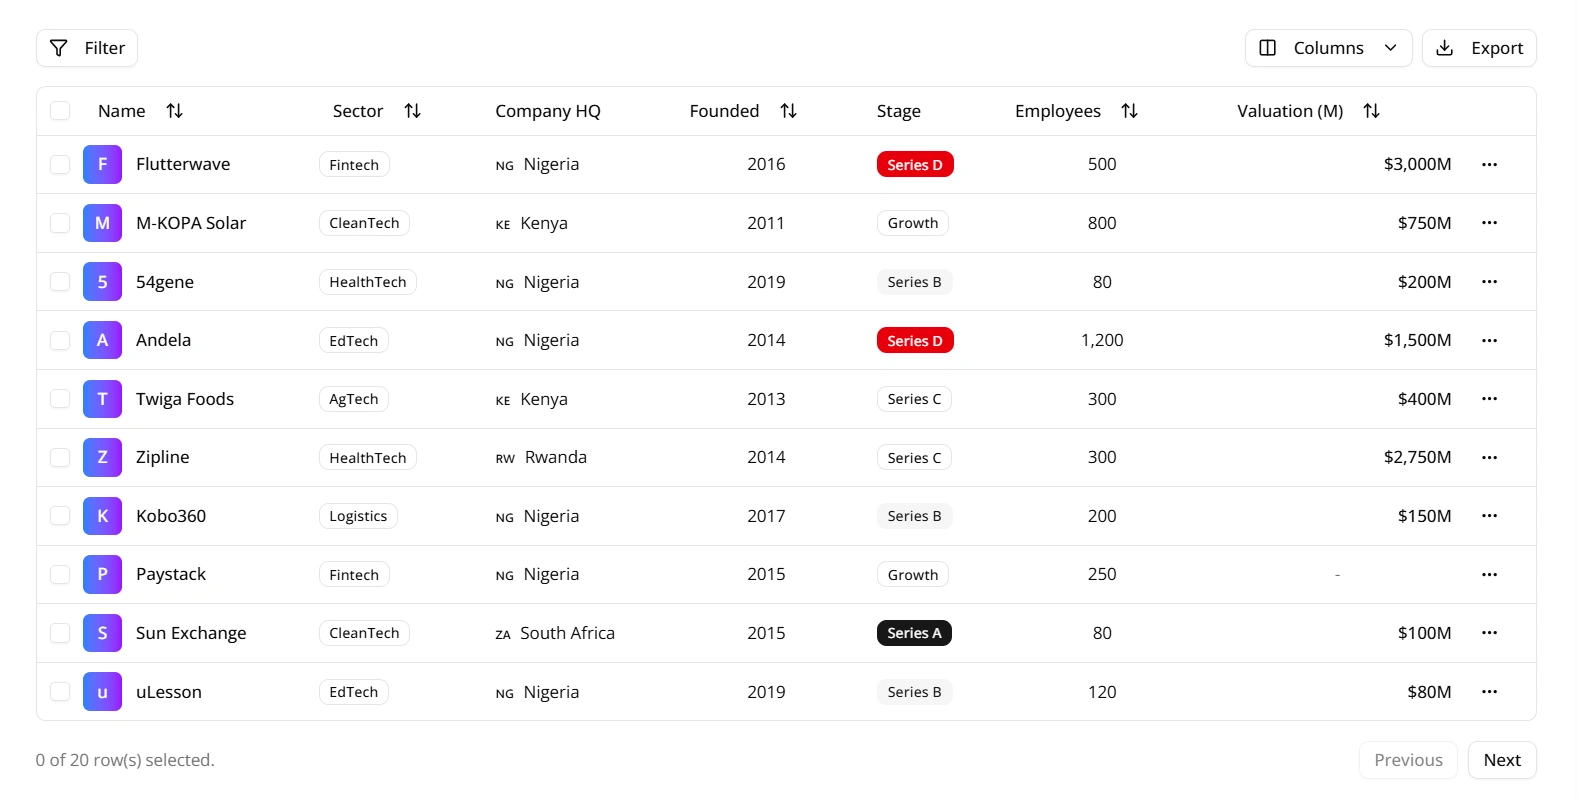Open the Columns dropdown
The image size is (1577, 798).
point(1327,48)
